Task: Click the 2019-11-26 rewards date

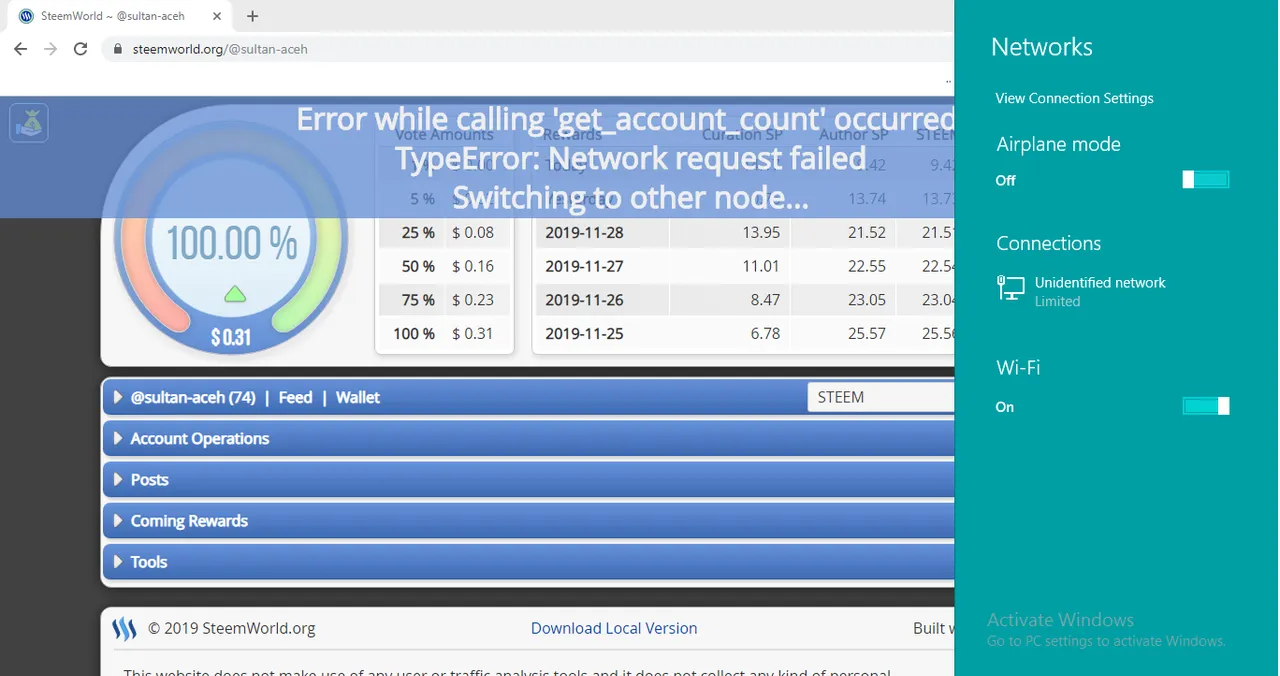Action: (x=584, y=300)
